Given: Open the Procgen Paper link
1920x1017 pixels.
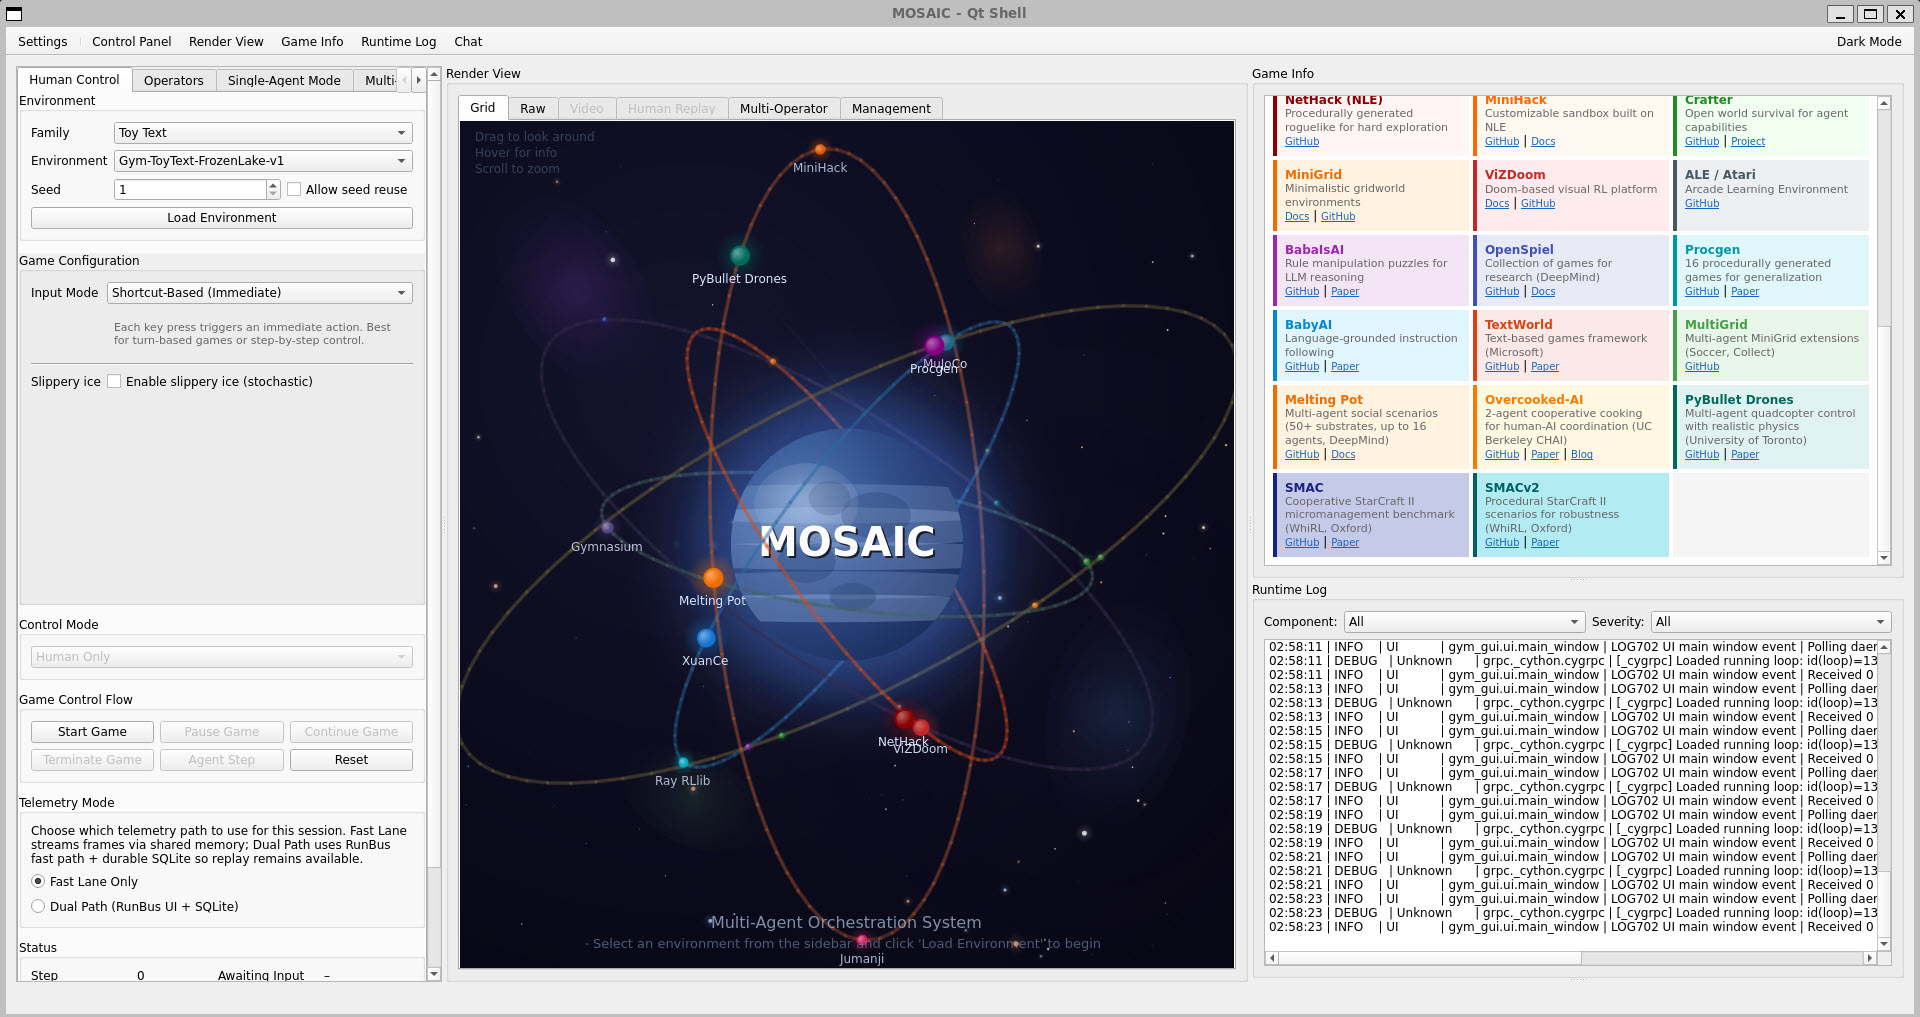Looking at the screenshot, I should [x=1745, y=291].
